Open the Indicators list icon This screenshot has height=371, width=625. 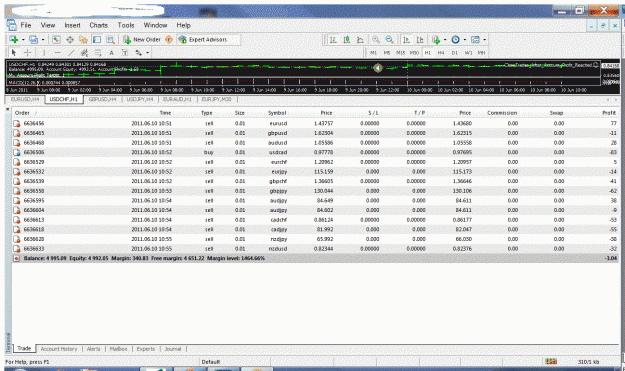(x=436, y=39)
